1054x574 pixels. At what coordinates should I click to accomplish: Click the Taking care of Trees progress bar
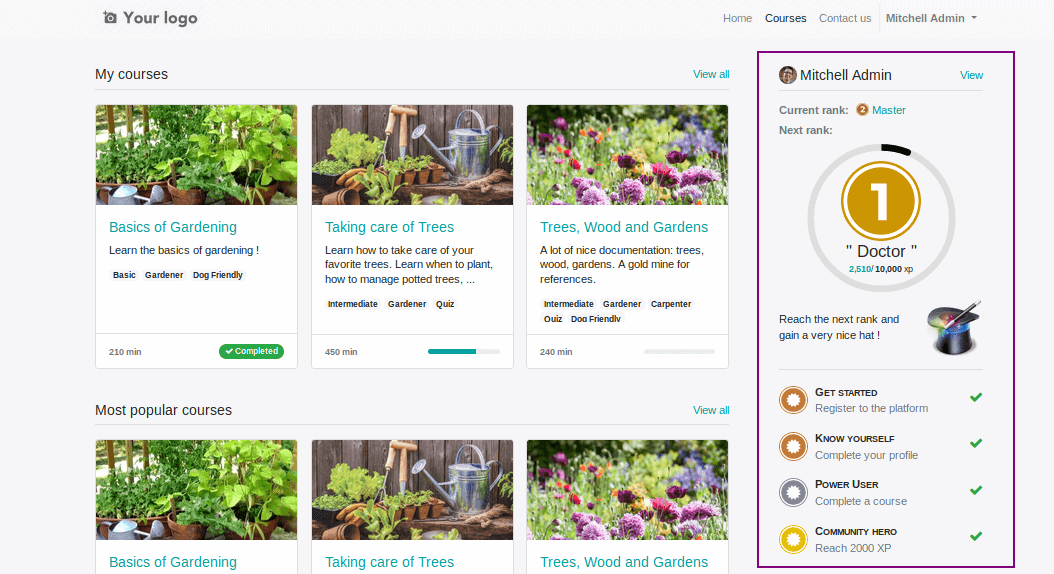point(464,352)
